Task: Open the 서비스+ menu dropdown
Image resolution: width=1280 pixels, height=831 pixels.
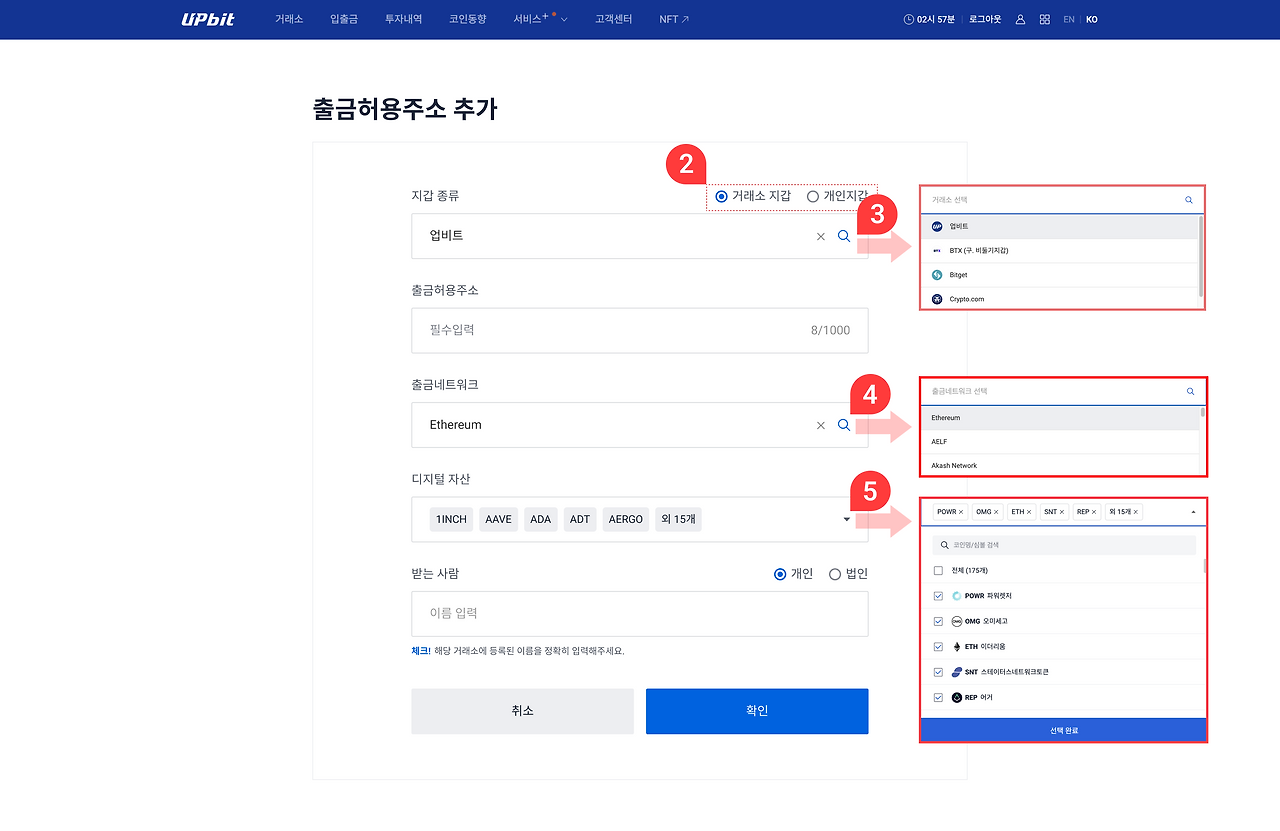Action: pyautogui.click(x=540, y=19)
